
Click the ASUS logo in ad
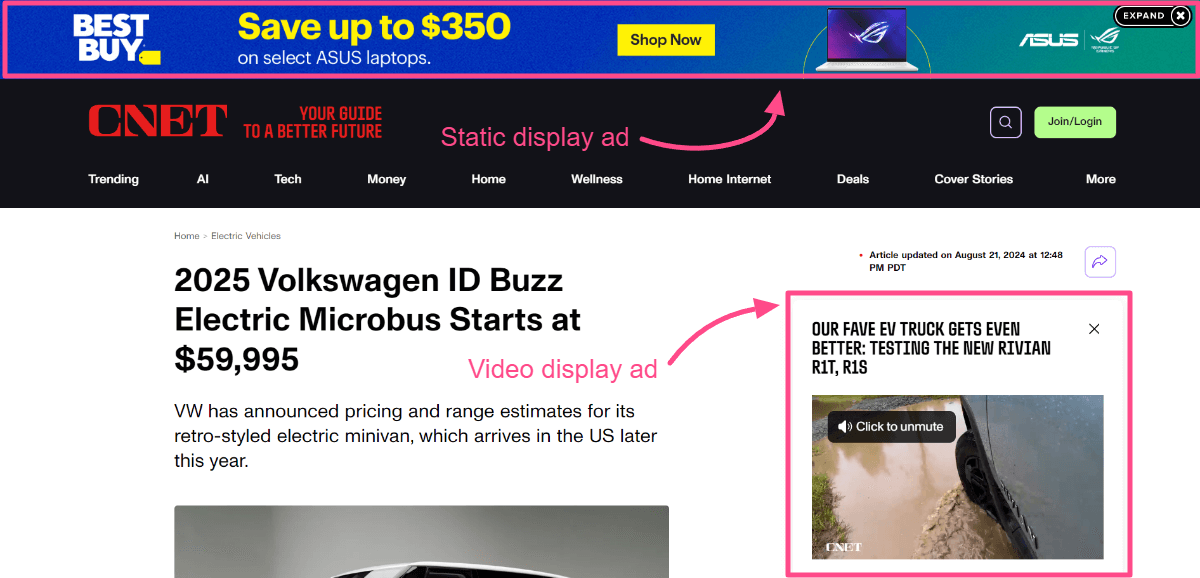click(1048, 40)
